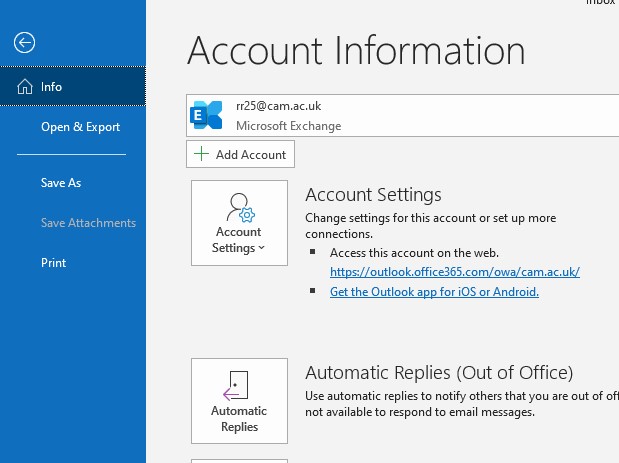Click the back arrow circle icon
Viewport: 619px width, 463px height.
pos(24,42)
